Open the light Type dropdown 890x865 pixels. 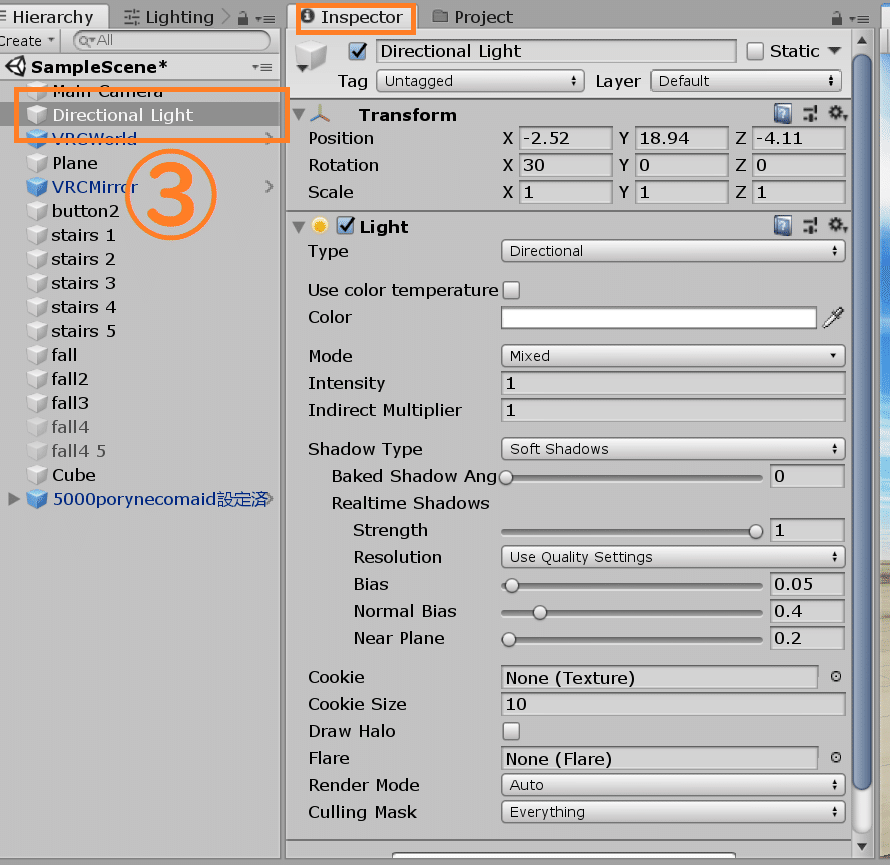click(x=673, y=251)
